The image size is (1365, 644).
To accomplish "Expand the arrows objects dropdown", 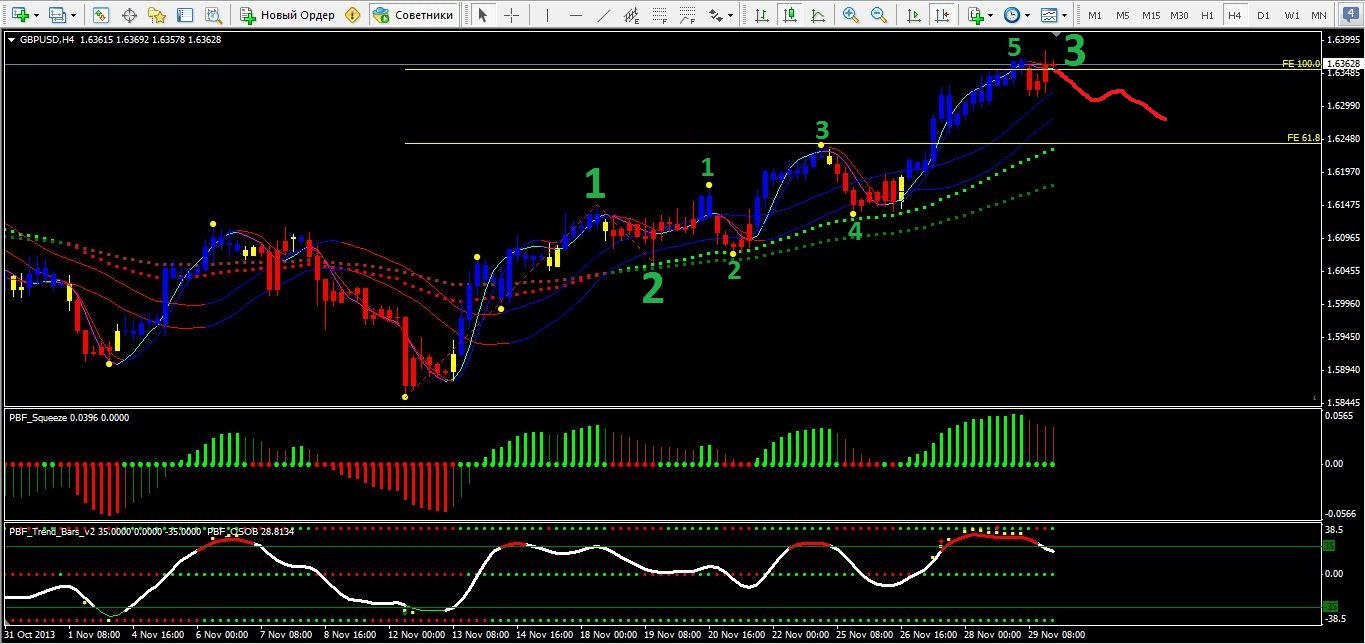I will (732, 15).
